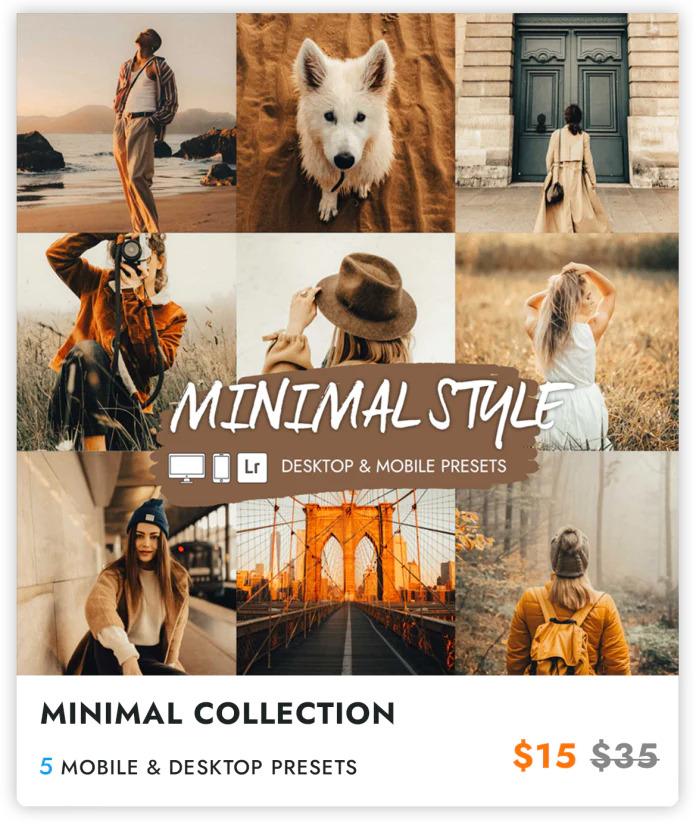The image size is (699, 825).
Task: Click the Lightroom Lr icon
Action: coord(252,468)
